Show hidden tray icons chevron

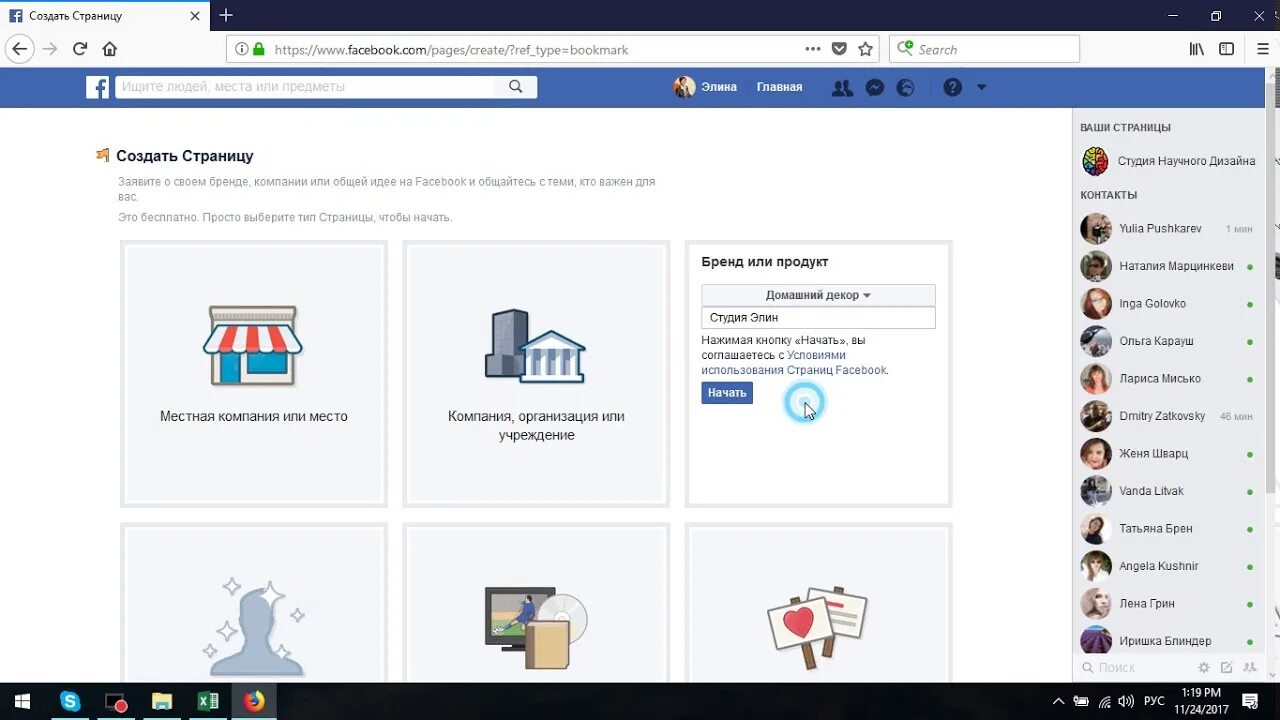pos(1059,701)
